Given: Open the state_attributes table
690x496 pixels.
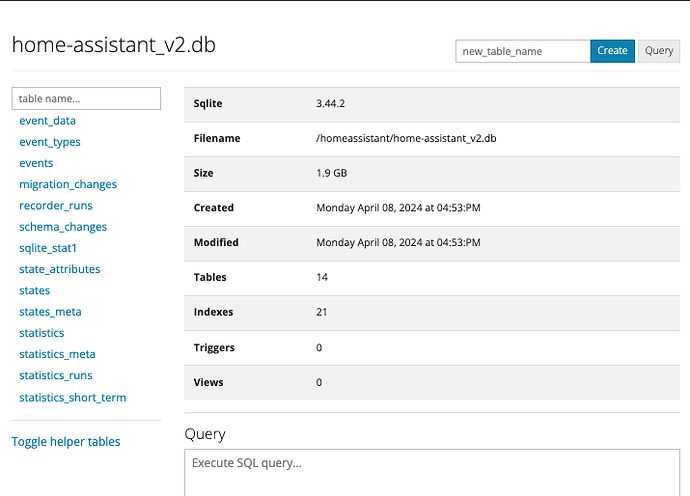Looking at the screenshot, I should point(59,269).
